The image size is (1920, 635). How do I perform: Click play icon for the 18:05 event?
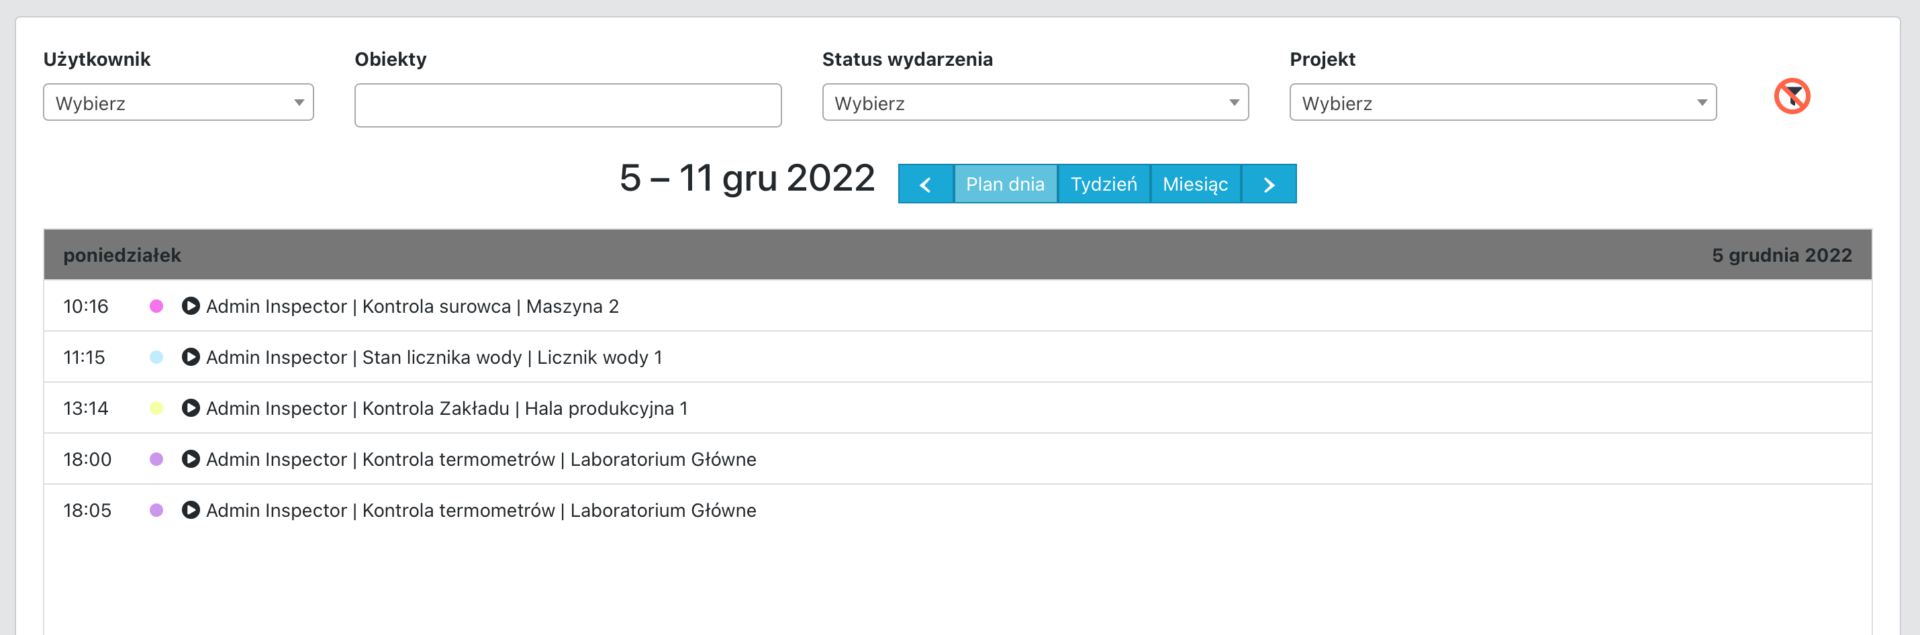click(x=190, y=510)
